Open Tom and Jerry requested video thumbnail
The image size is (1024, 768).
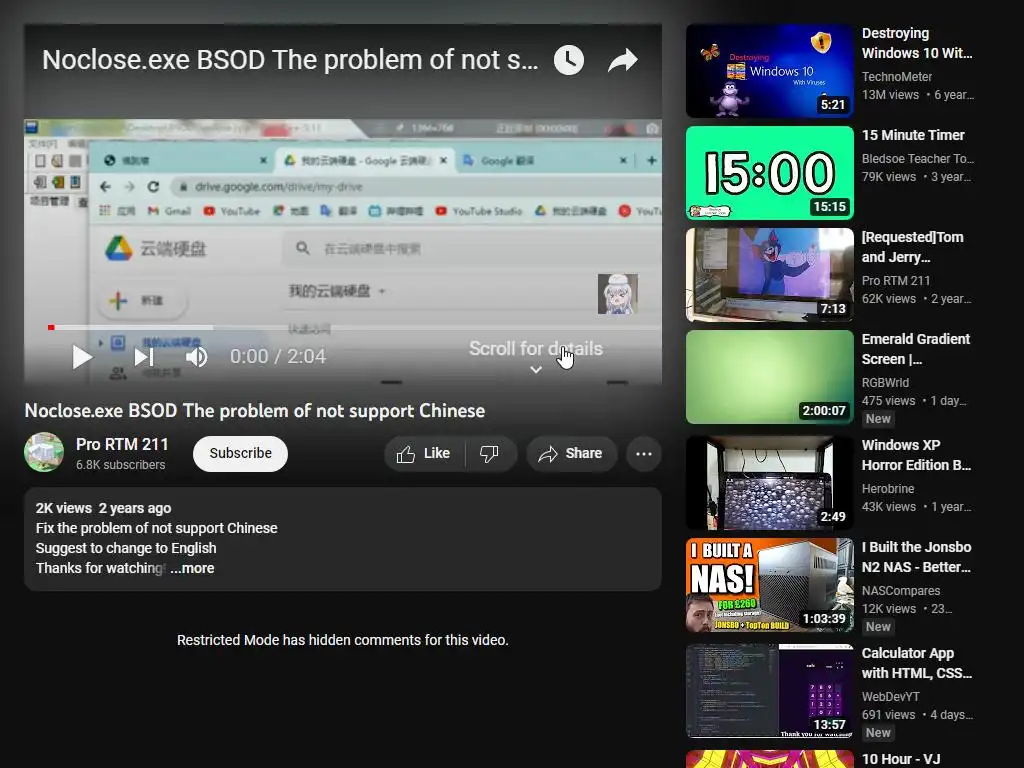pyautogui.click(x=769, y=275)
